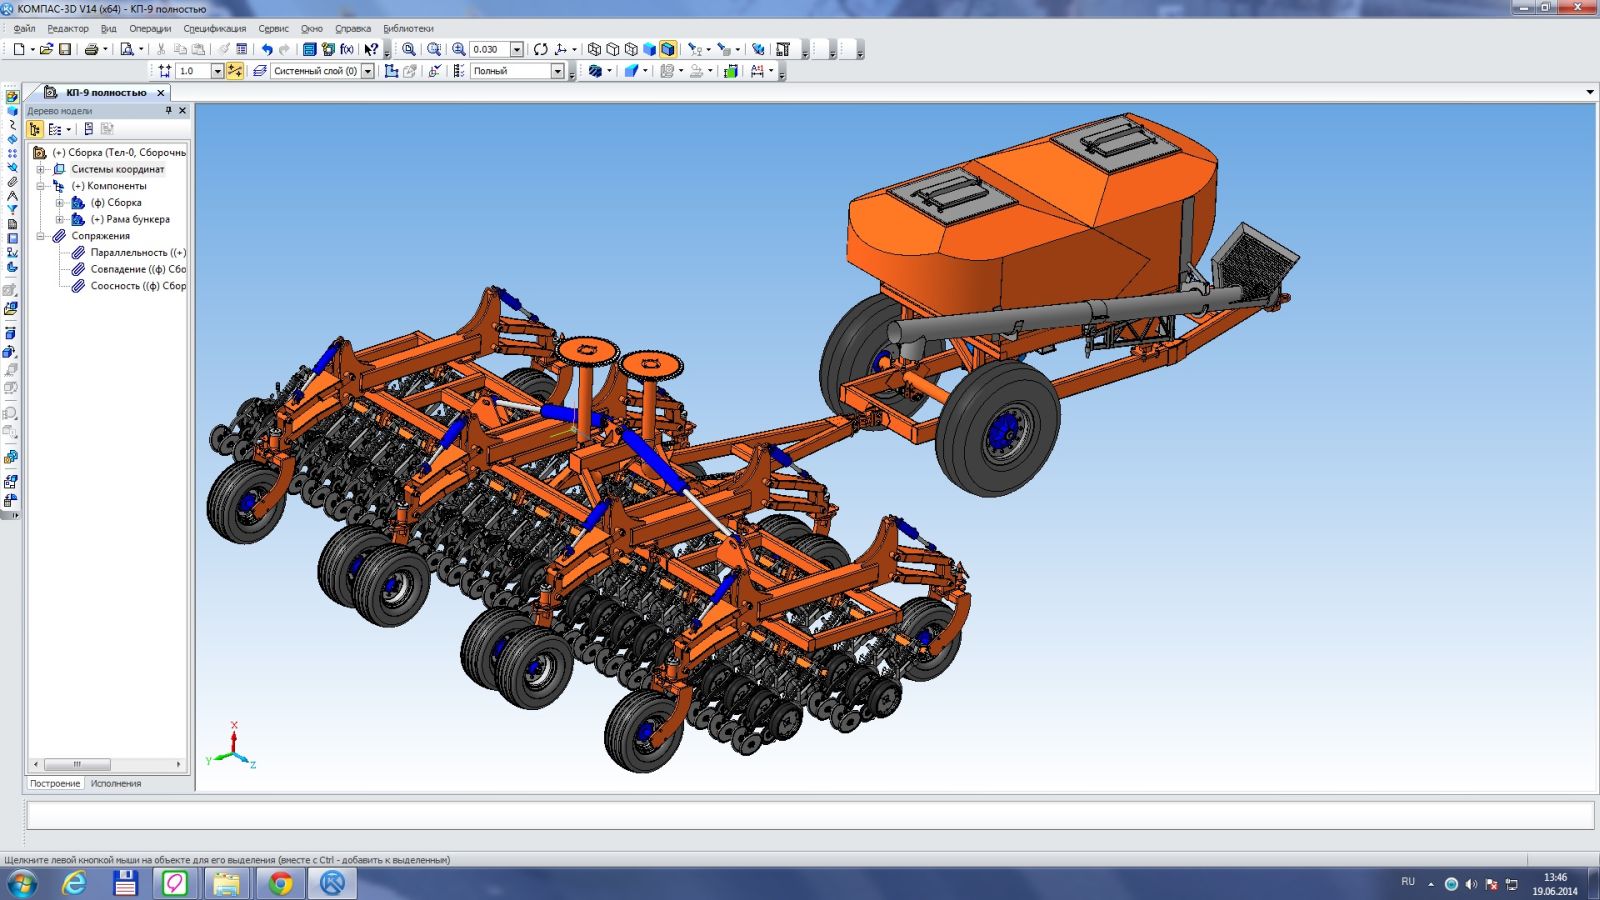The image size is (1600, 900).
Task: Click the Save document icon
Action: pyautogui.click(x=65, y=49)
